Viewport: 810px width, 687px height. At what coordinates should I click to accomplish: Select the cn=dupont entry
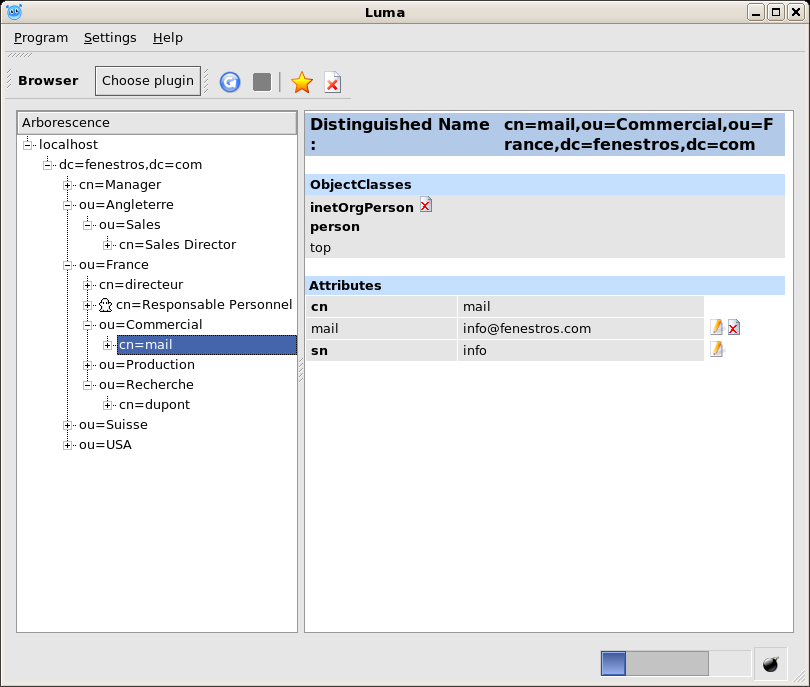(154, 405)
